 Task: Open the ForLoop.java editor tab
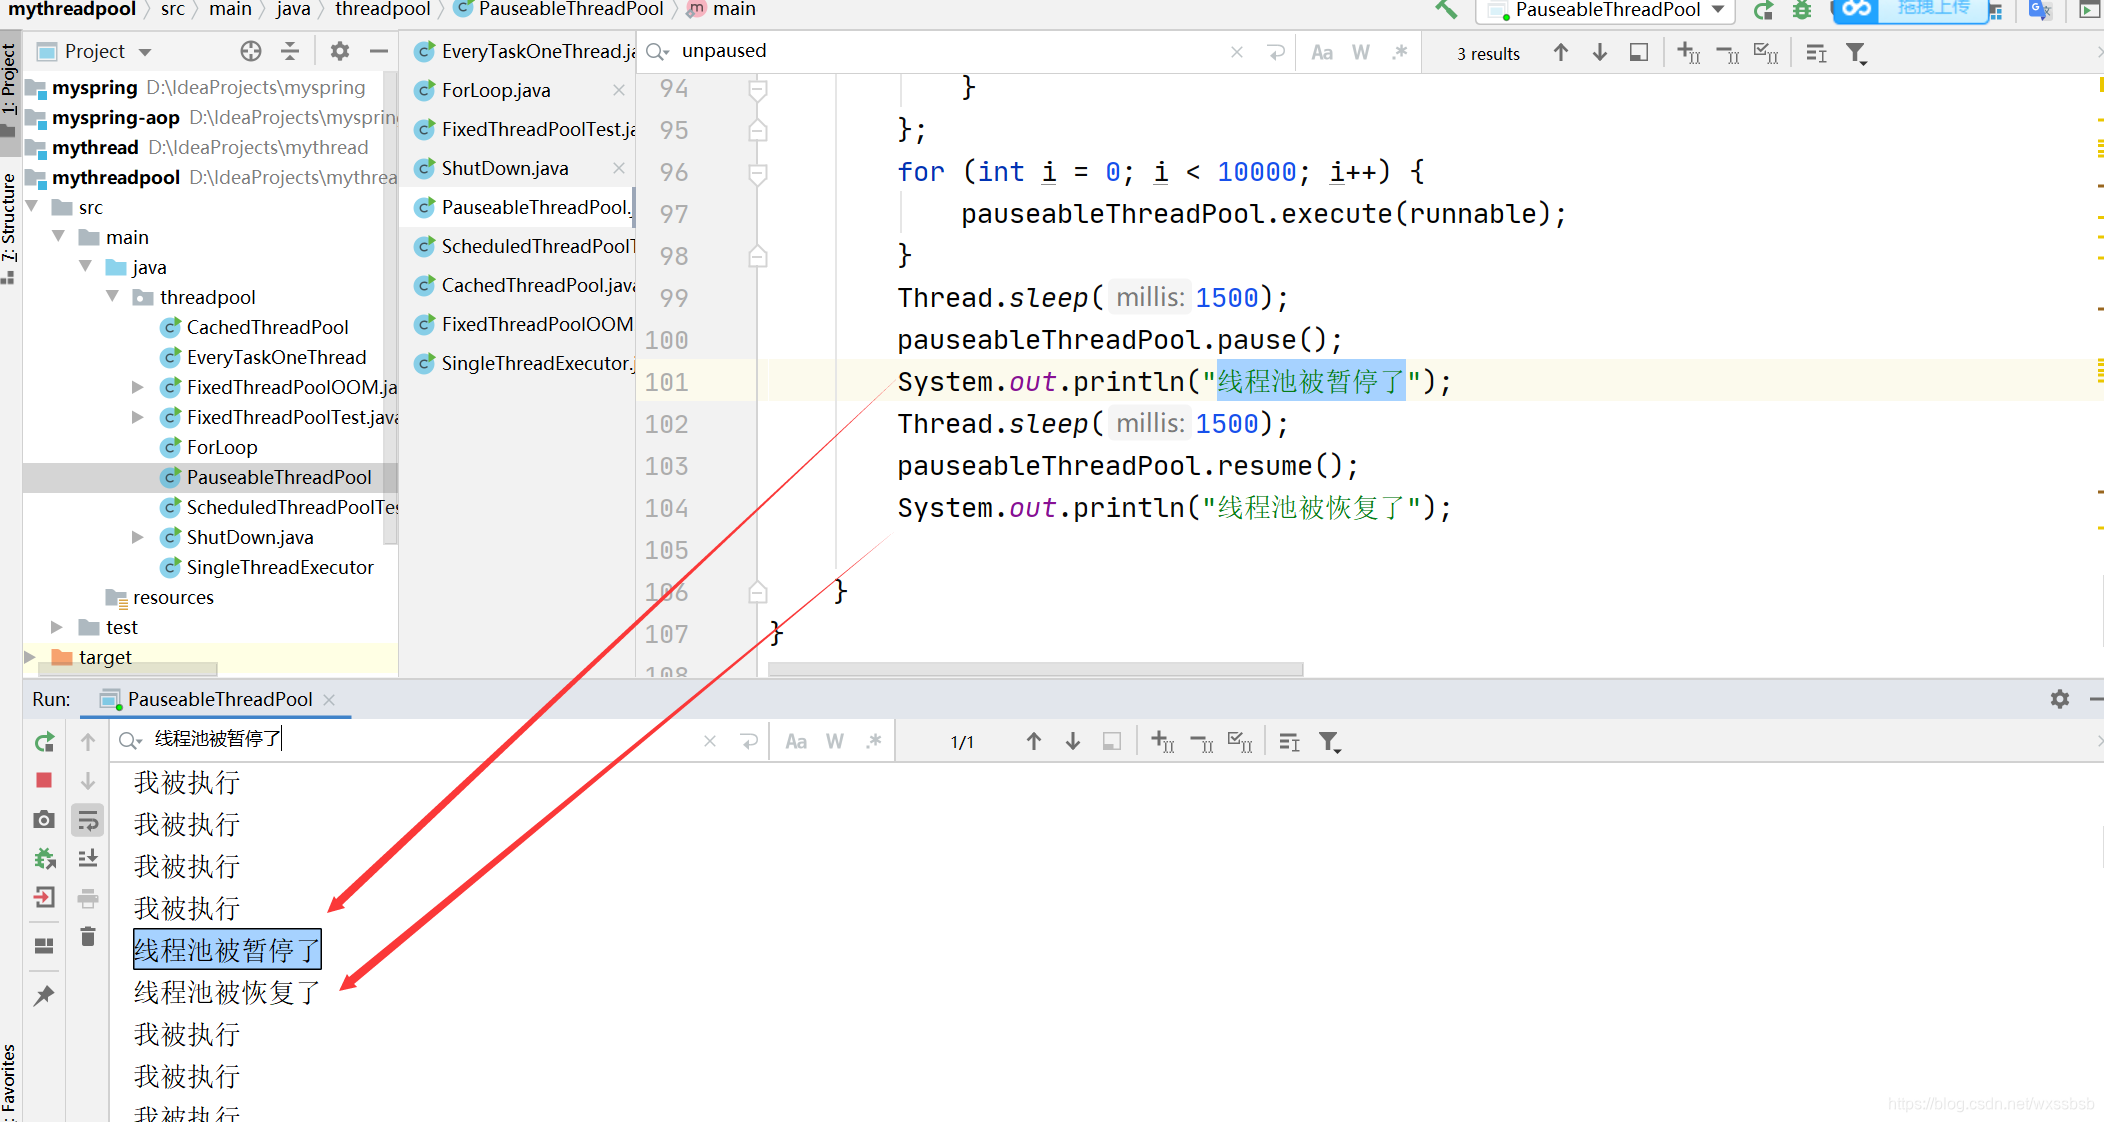tap(496, 90)
